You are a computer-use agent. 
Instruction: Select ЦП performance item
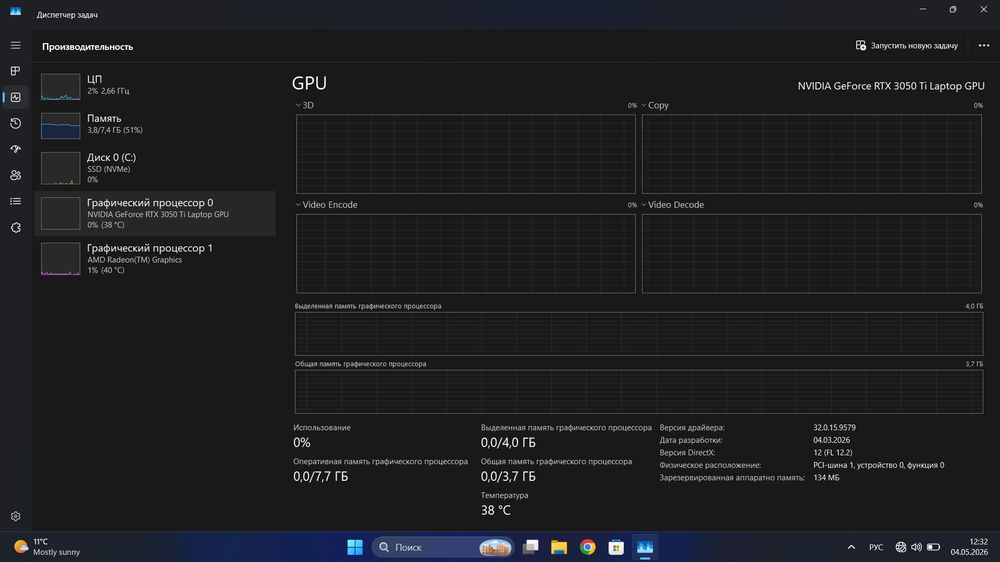coord(155,85)
